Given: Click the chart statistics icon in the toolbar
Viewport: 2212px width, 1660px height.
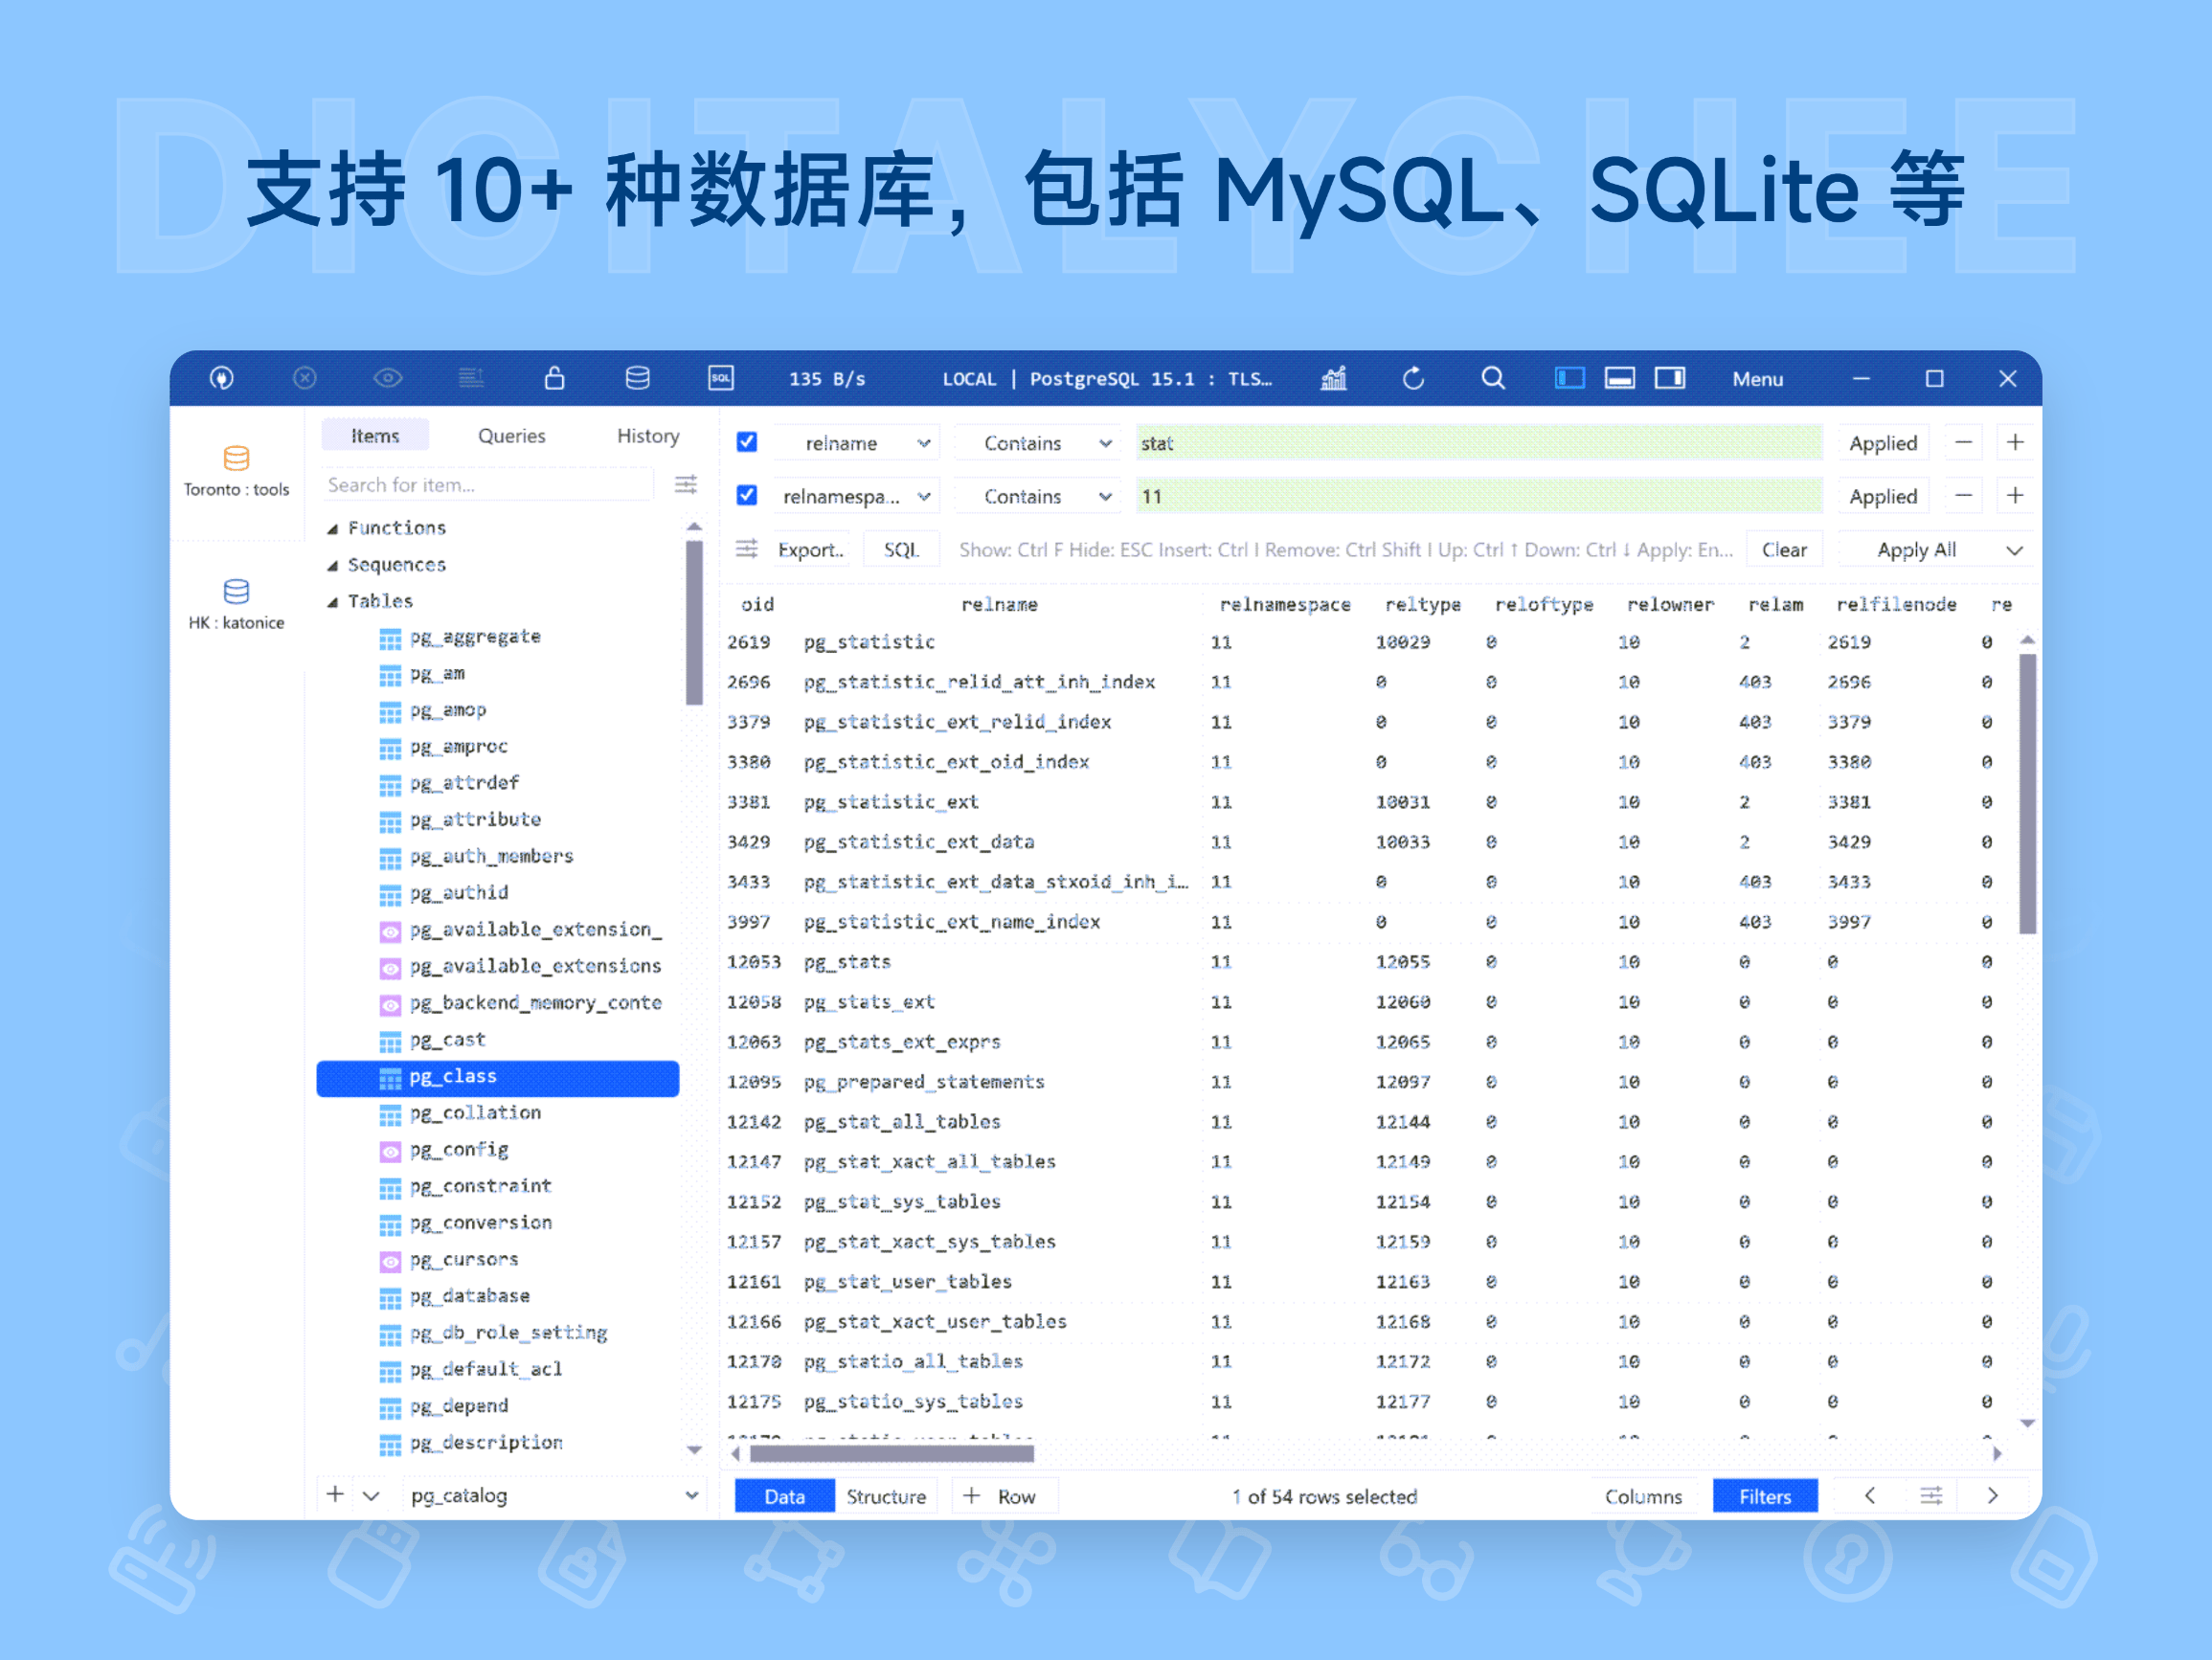Looking at the screenshot, I should [1333, 378].
